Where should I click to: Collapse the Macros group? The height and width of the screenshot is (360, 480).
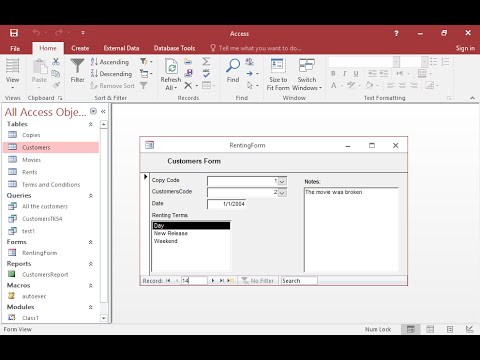point(90,285)
